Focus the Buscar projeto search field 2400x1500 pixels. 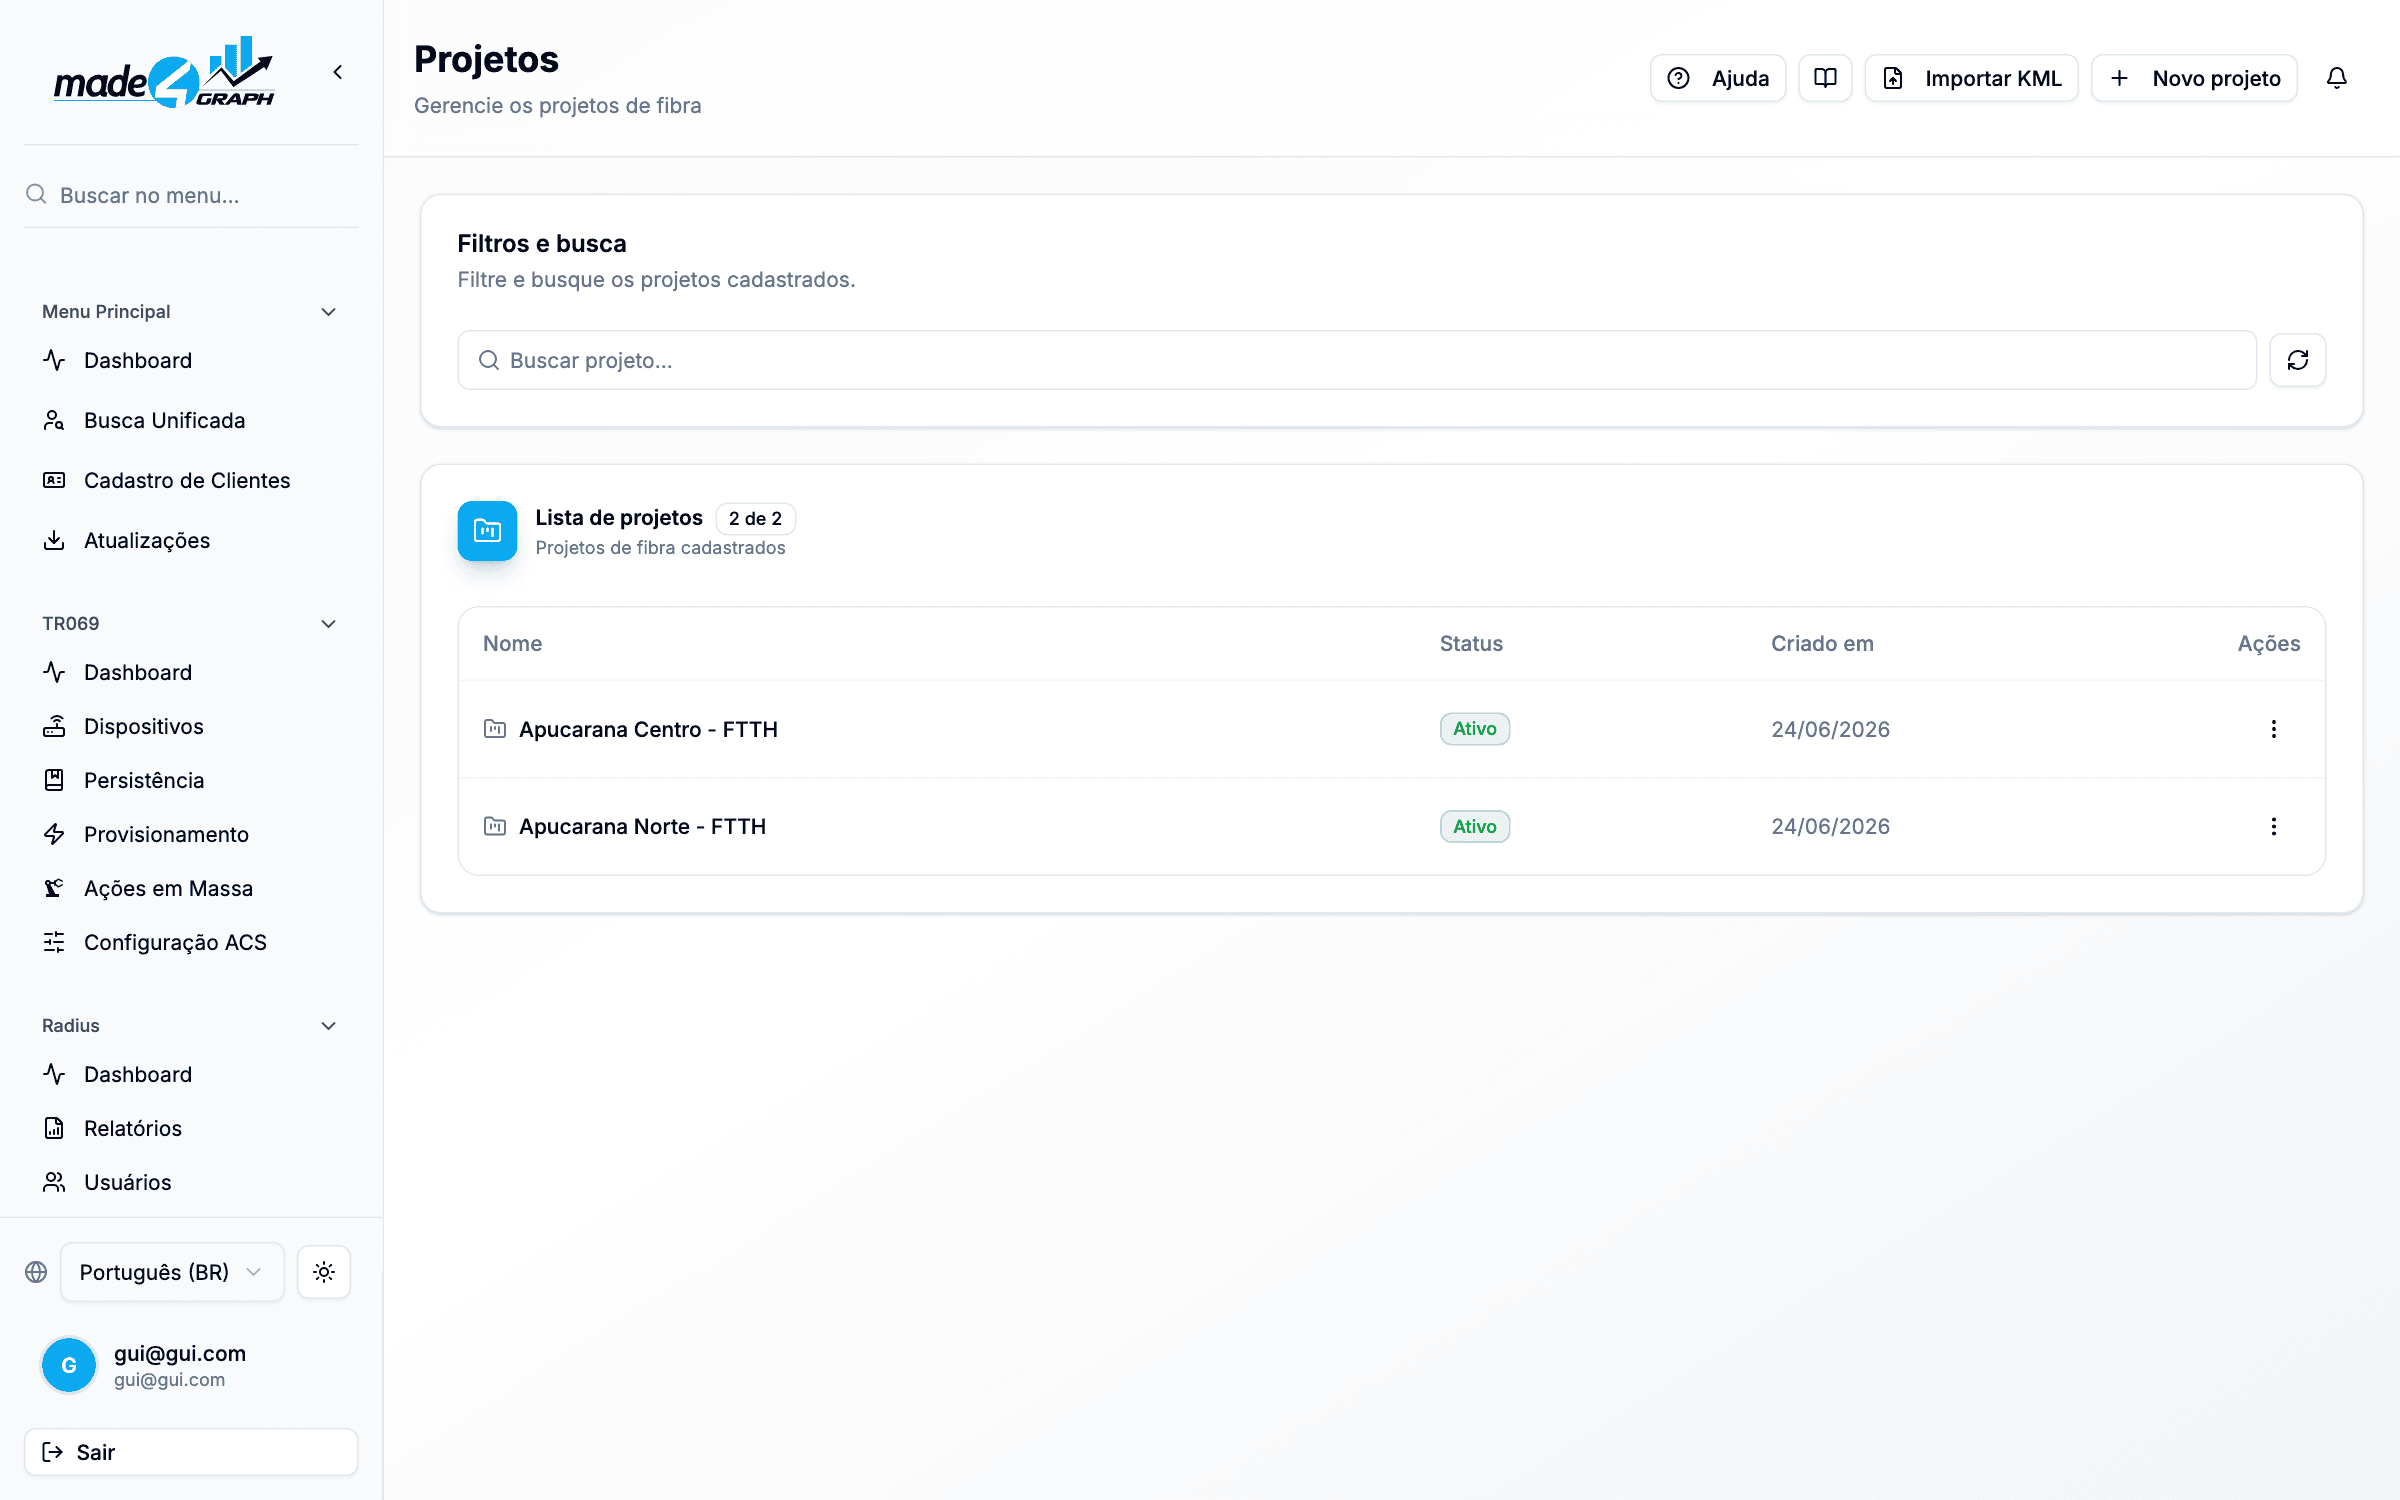coord(1357,360)
